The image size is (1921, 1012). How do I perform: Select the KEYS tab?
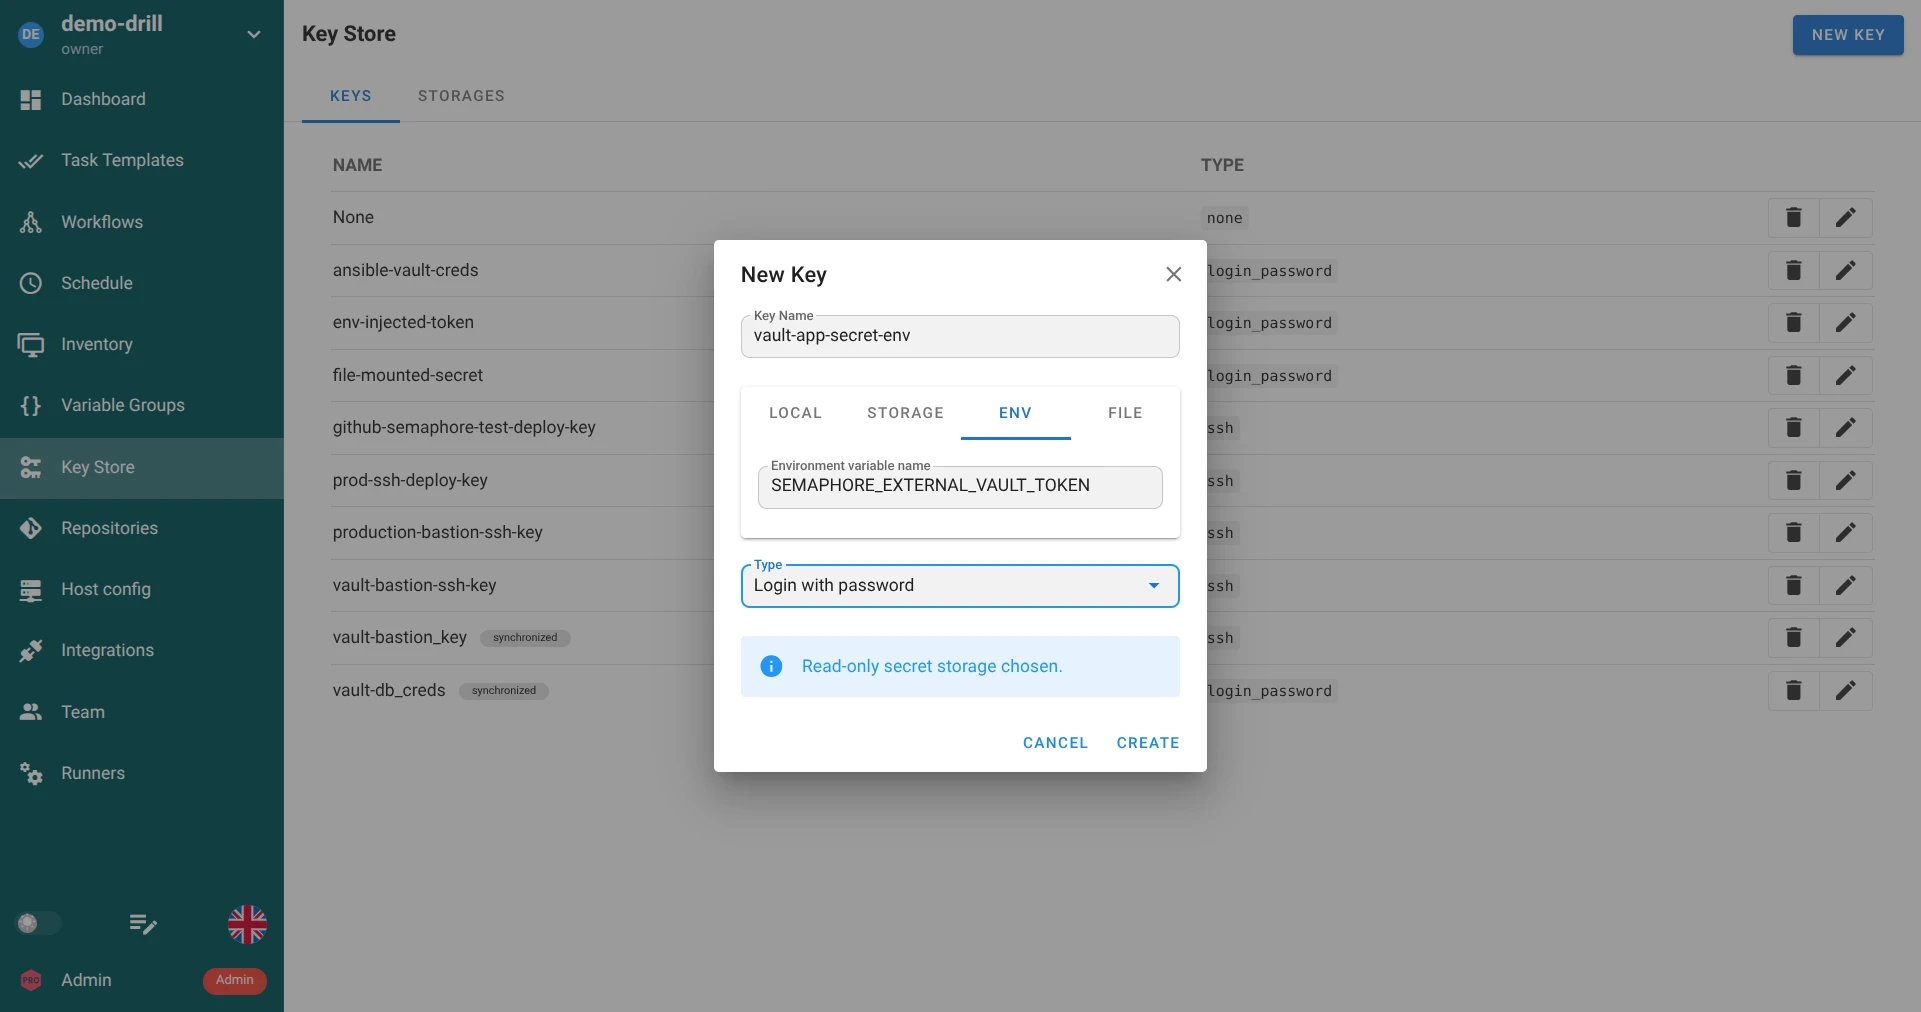pyautogui.click(x=351, y=96)
